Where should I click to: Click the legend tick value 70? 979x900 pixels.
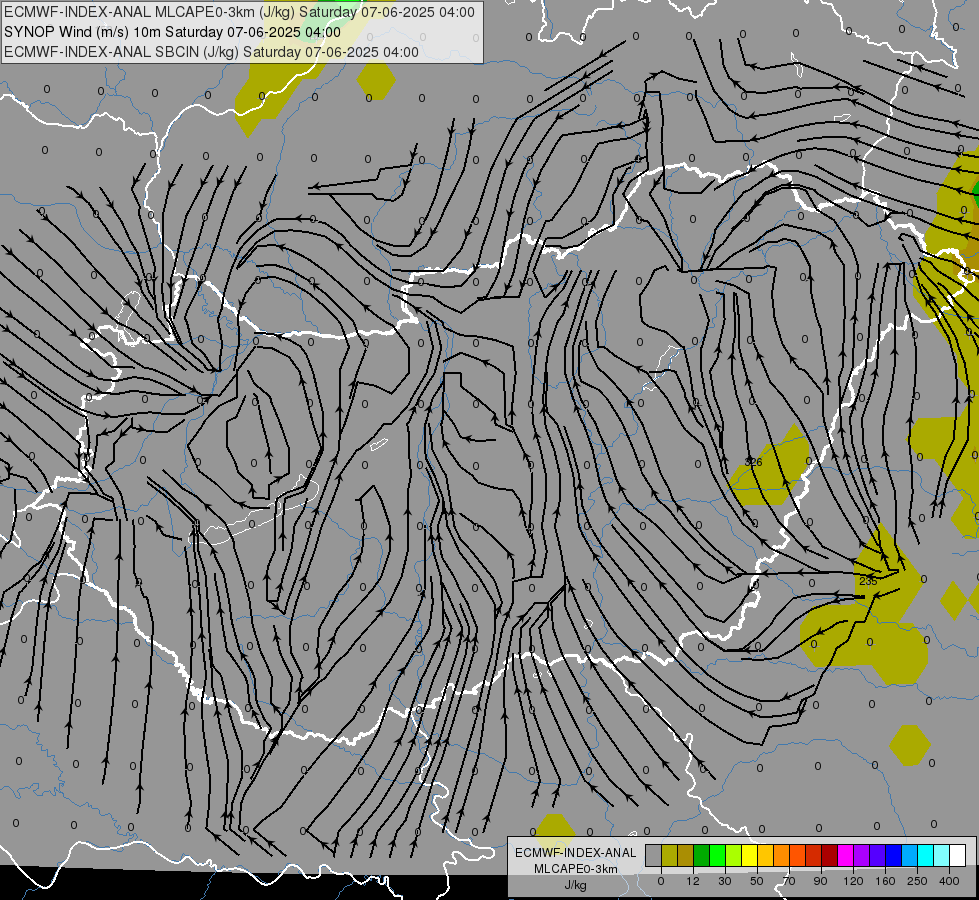(x=789, y=881)
